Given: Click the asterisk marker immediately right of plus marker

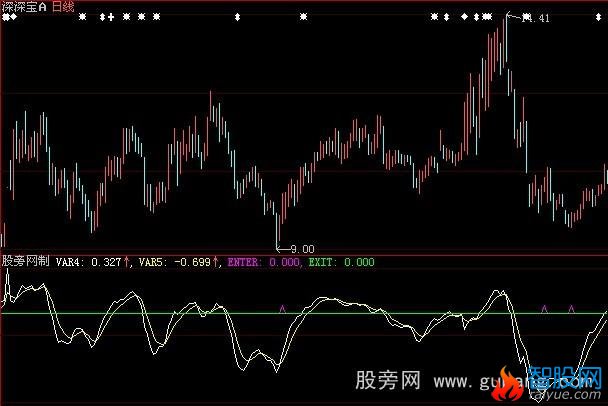Looking at the screenshot, I should pos(126,17).
